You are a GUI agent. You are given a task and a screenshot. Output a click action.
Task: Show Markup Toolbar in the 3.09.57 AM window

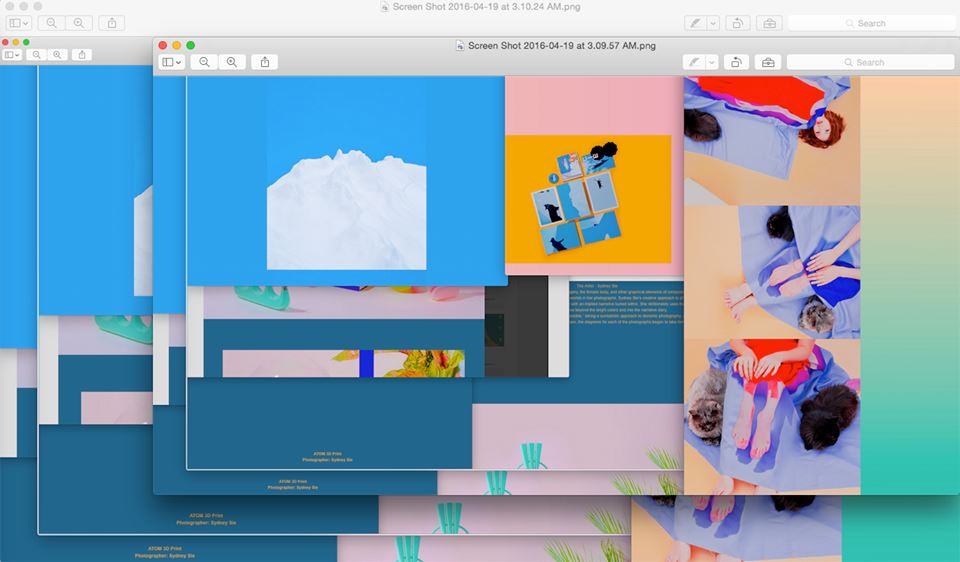click(768, 62)
